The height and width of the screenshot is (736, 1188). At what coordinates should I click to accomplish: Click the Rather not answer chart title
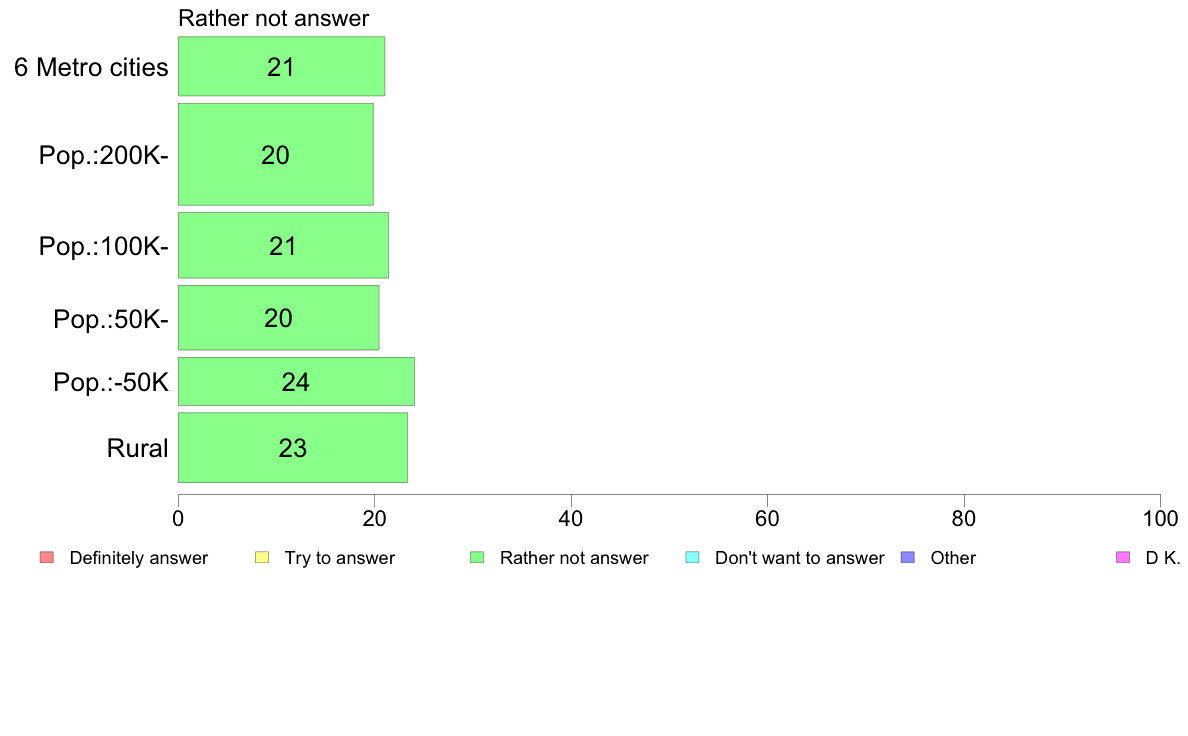(274, 18)
